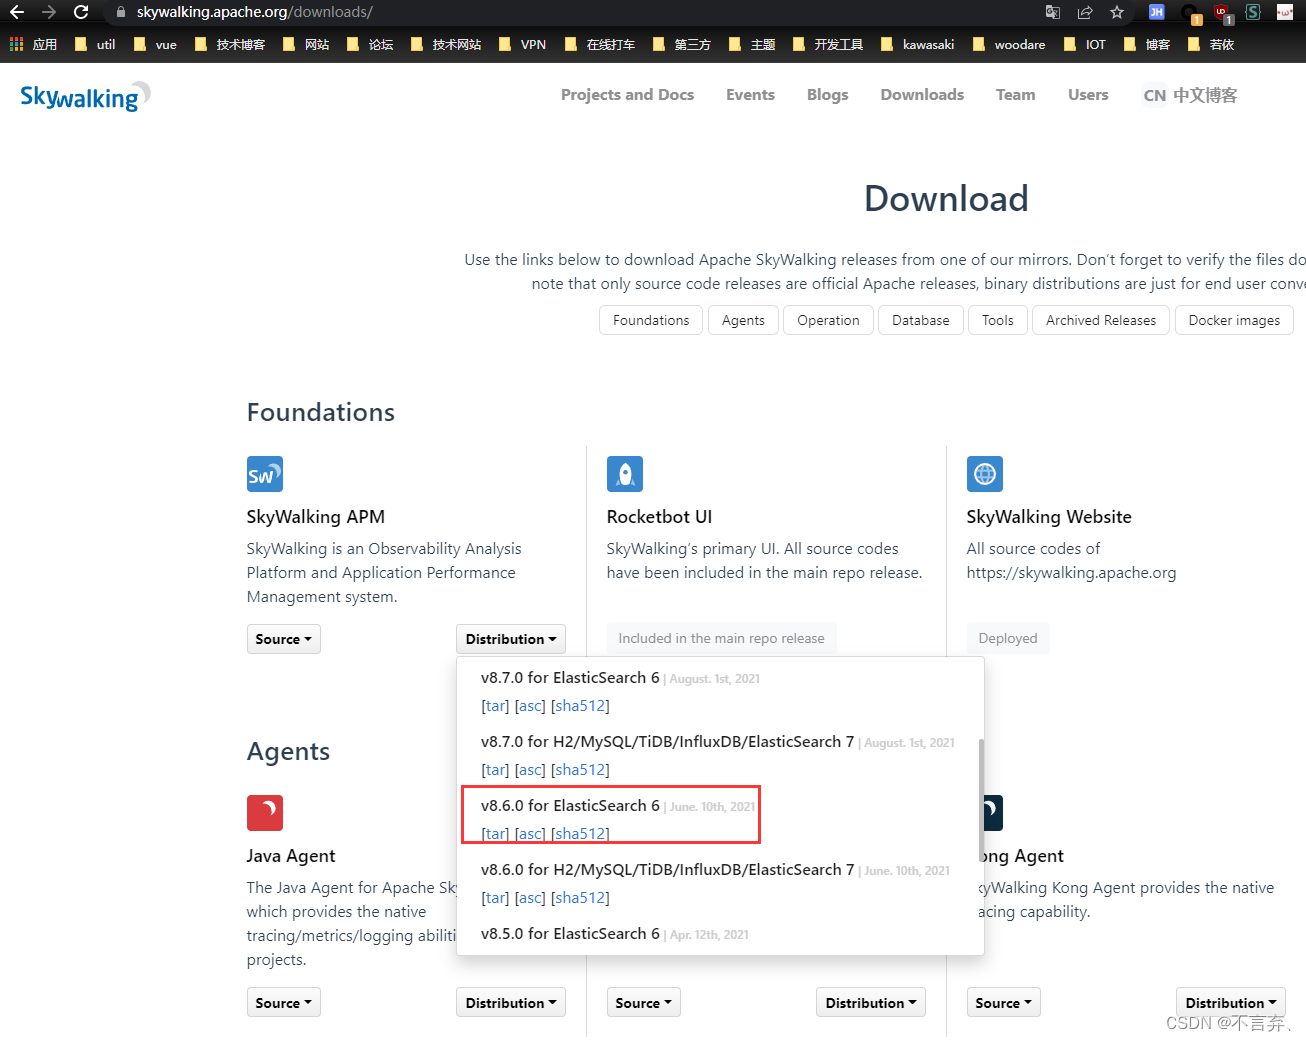
Task: Open the Blogs page
Action: click(827, 95)
